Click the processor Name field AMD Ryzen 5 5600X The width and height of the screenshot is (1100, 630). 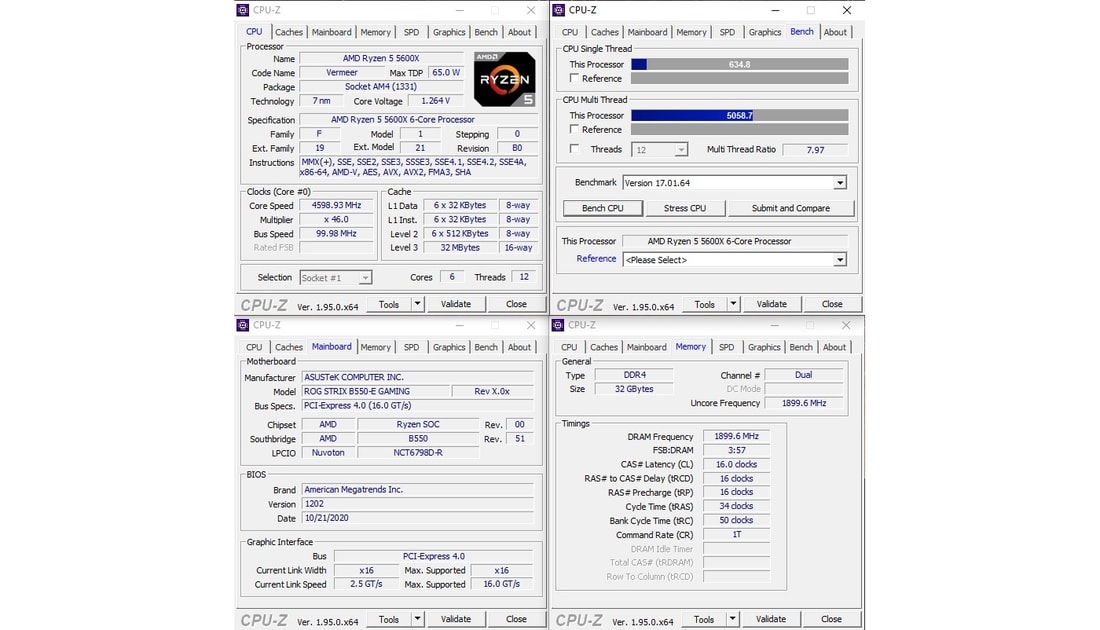pos(381,58)
